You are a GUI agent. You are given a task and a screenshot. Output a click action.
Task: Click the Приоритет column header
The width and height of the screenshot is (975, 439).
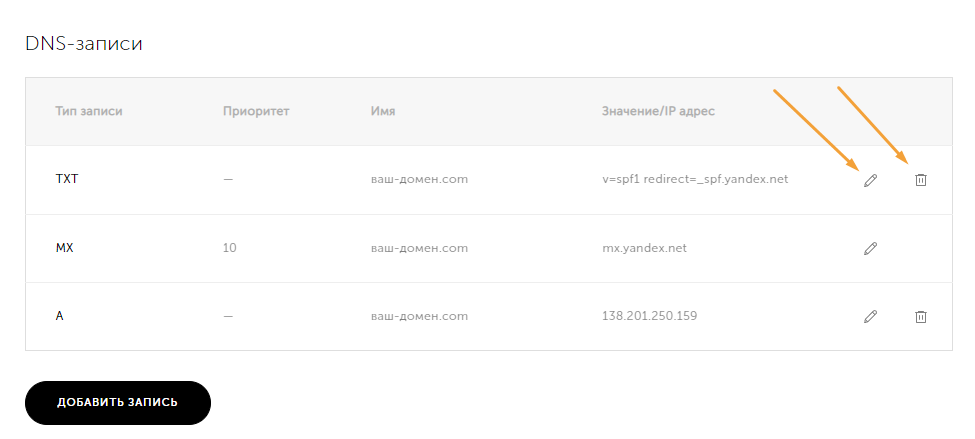pos(256,111)
